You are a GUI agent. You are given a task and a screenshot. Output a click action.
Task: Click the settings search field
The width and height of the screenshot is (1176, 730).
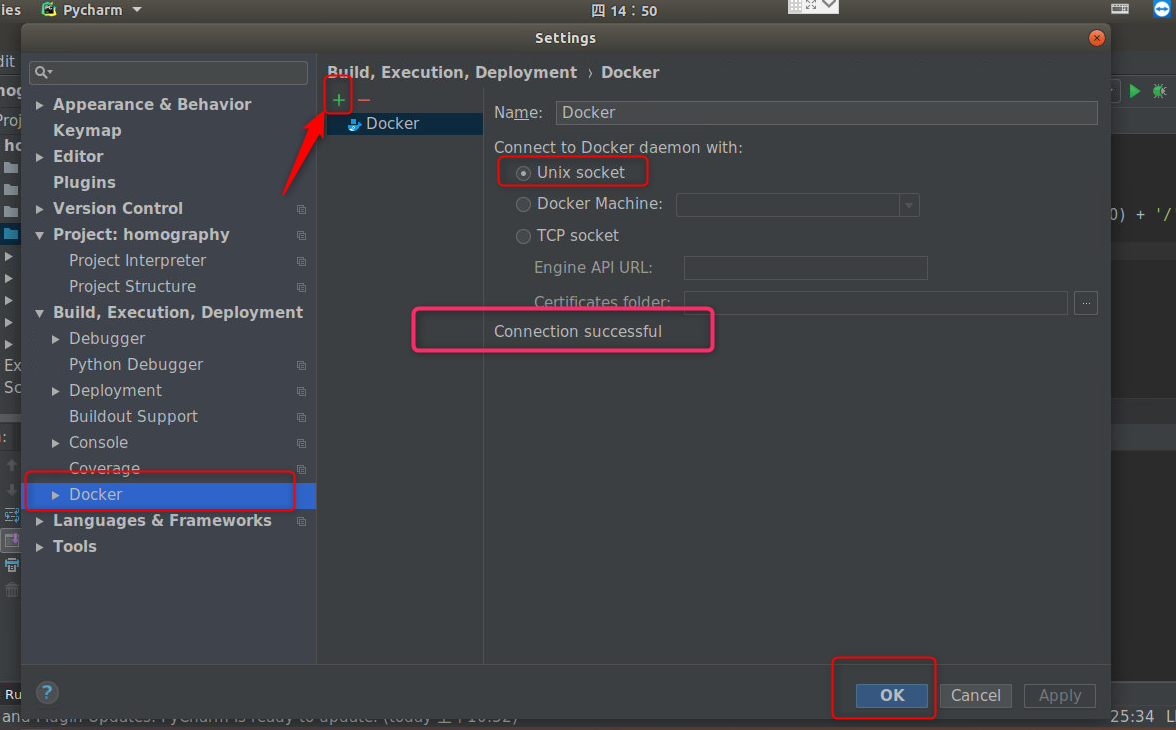coord(168,72)
